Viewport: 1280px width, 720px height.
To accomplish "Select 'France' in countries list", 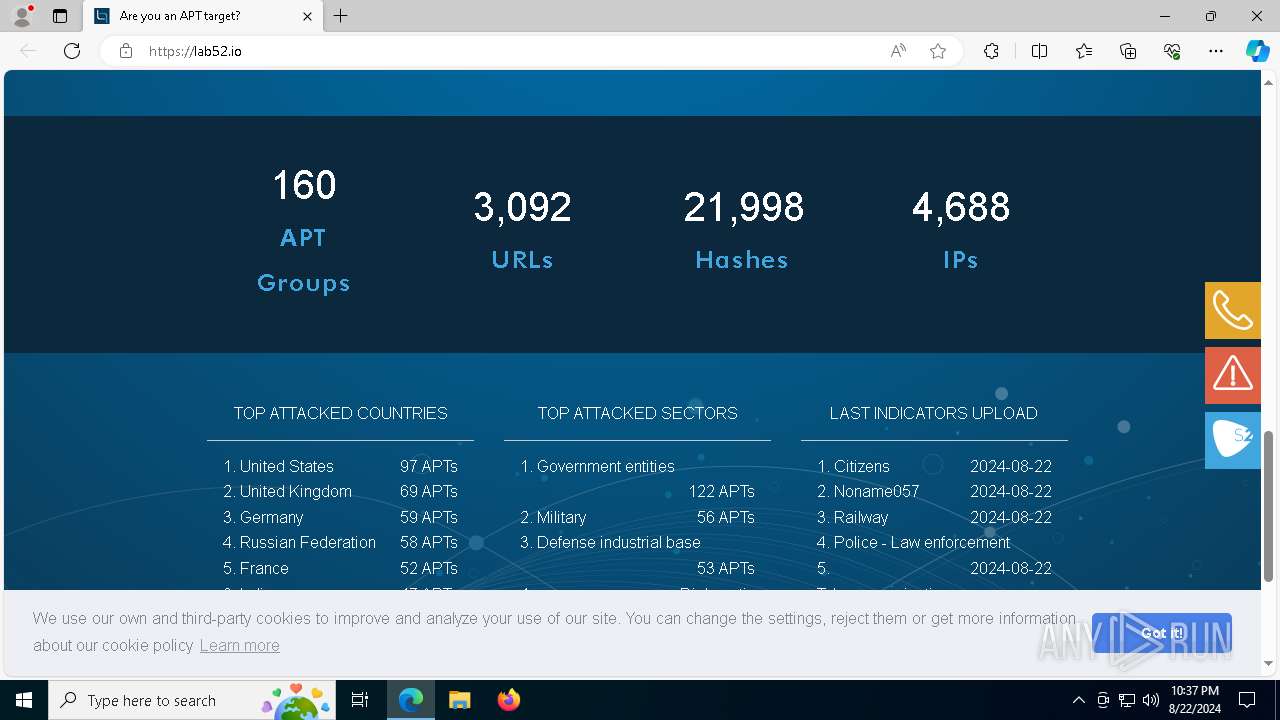I will coord(264,568).
